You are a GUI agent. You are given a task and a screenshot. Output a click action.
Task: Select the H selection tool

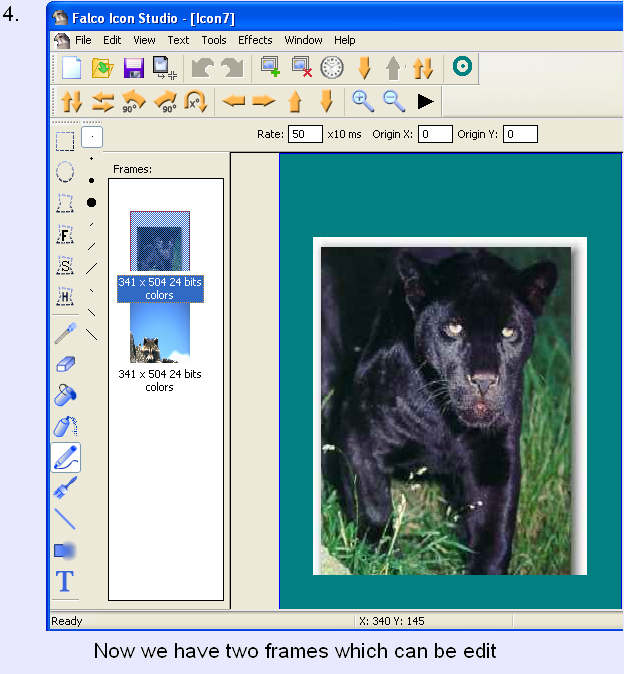point(65,296)
